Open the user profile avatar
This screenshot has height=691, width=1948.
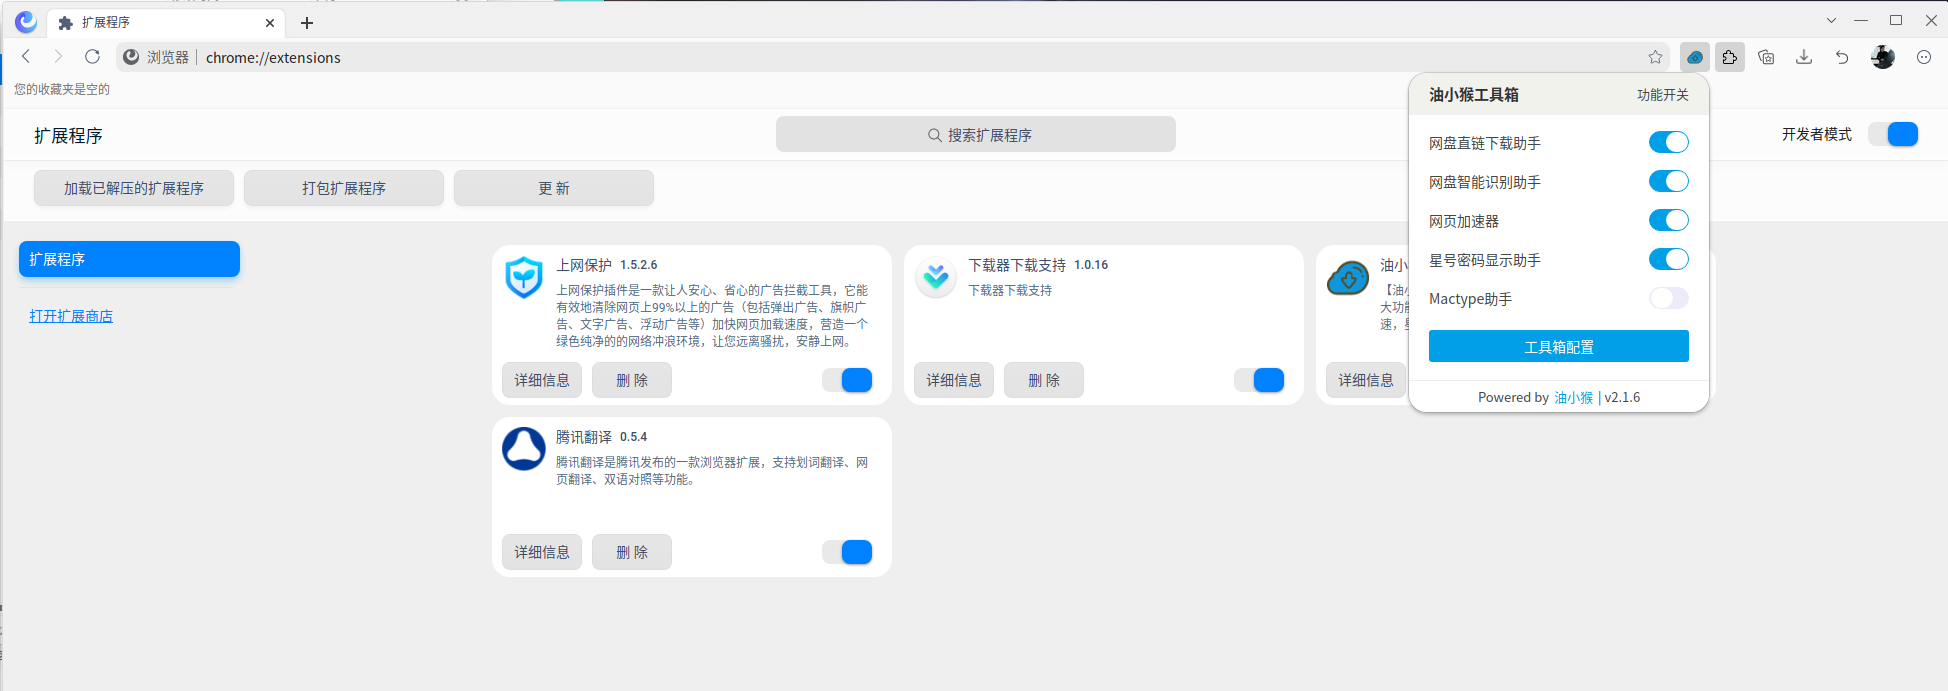tap(1883, 57)
